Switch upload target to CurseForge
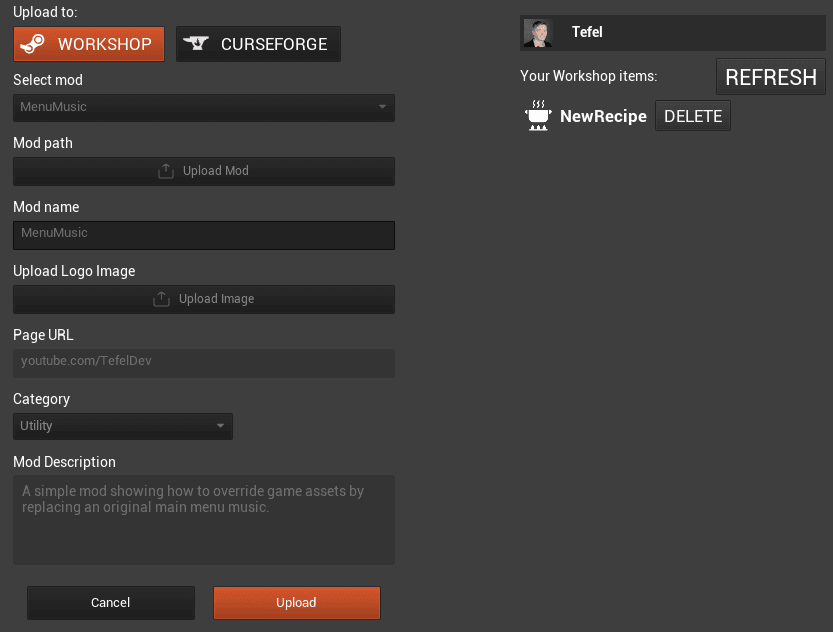This screenshot has height=632, width=833. (258, 44)
